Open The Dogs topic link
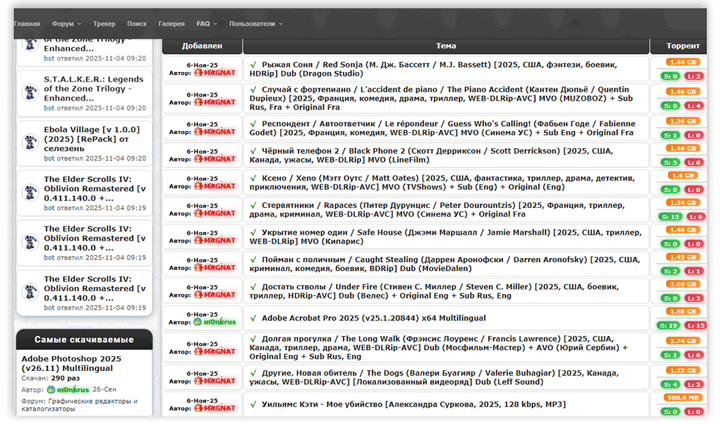Viewport: 720px width, 424px height. pyautogui.click(x=434, y=377)
